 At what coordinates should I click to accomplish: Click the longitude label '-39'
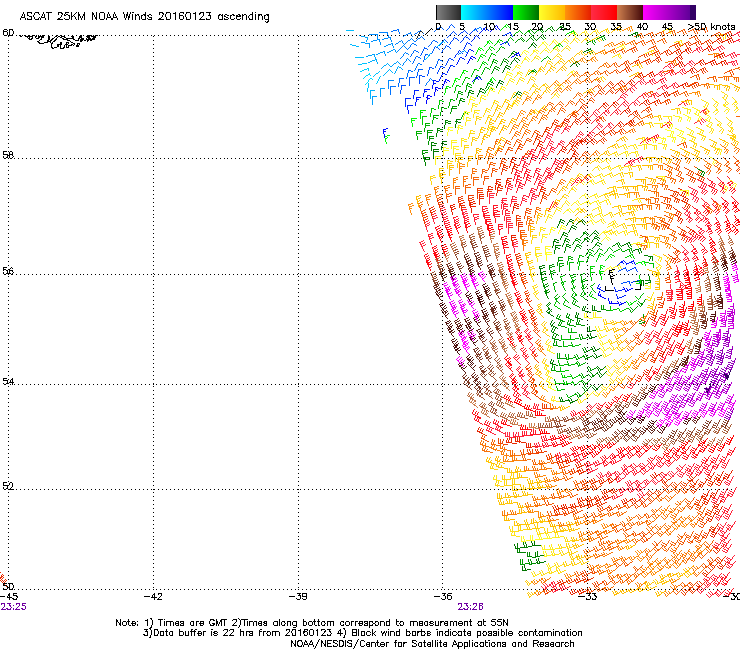pos(298,597)
